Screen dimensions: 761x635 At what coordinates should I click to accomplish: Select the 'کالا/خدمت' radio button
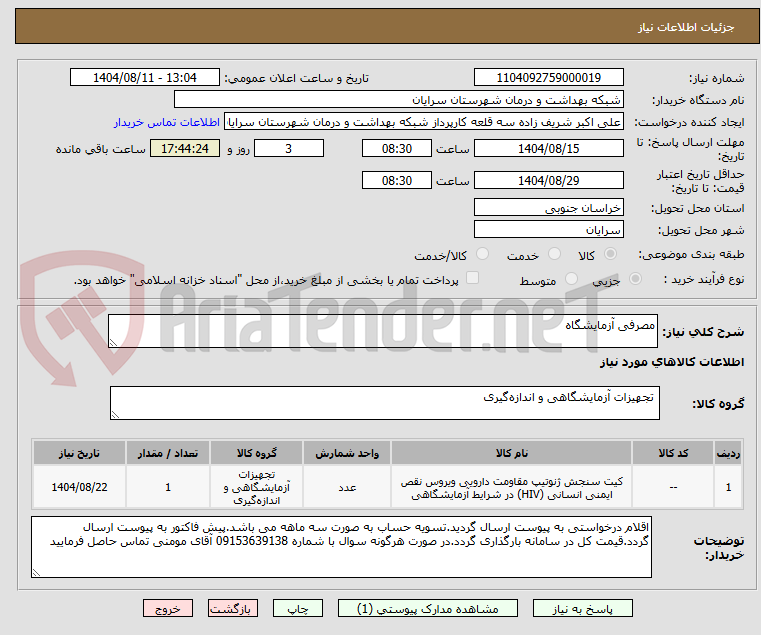pos(482,254)
